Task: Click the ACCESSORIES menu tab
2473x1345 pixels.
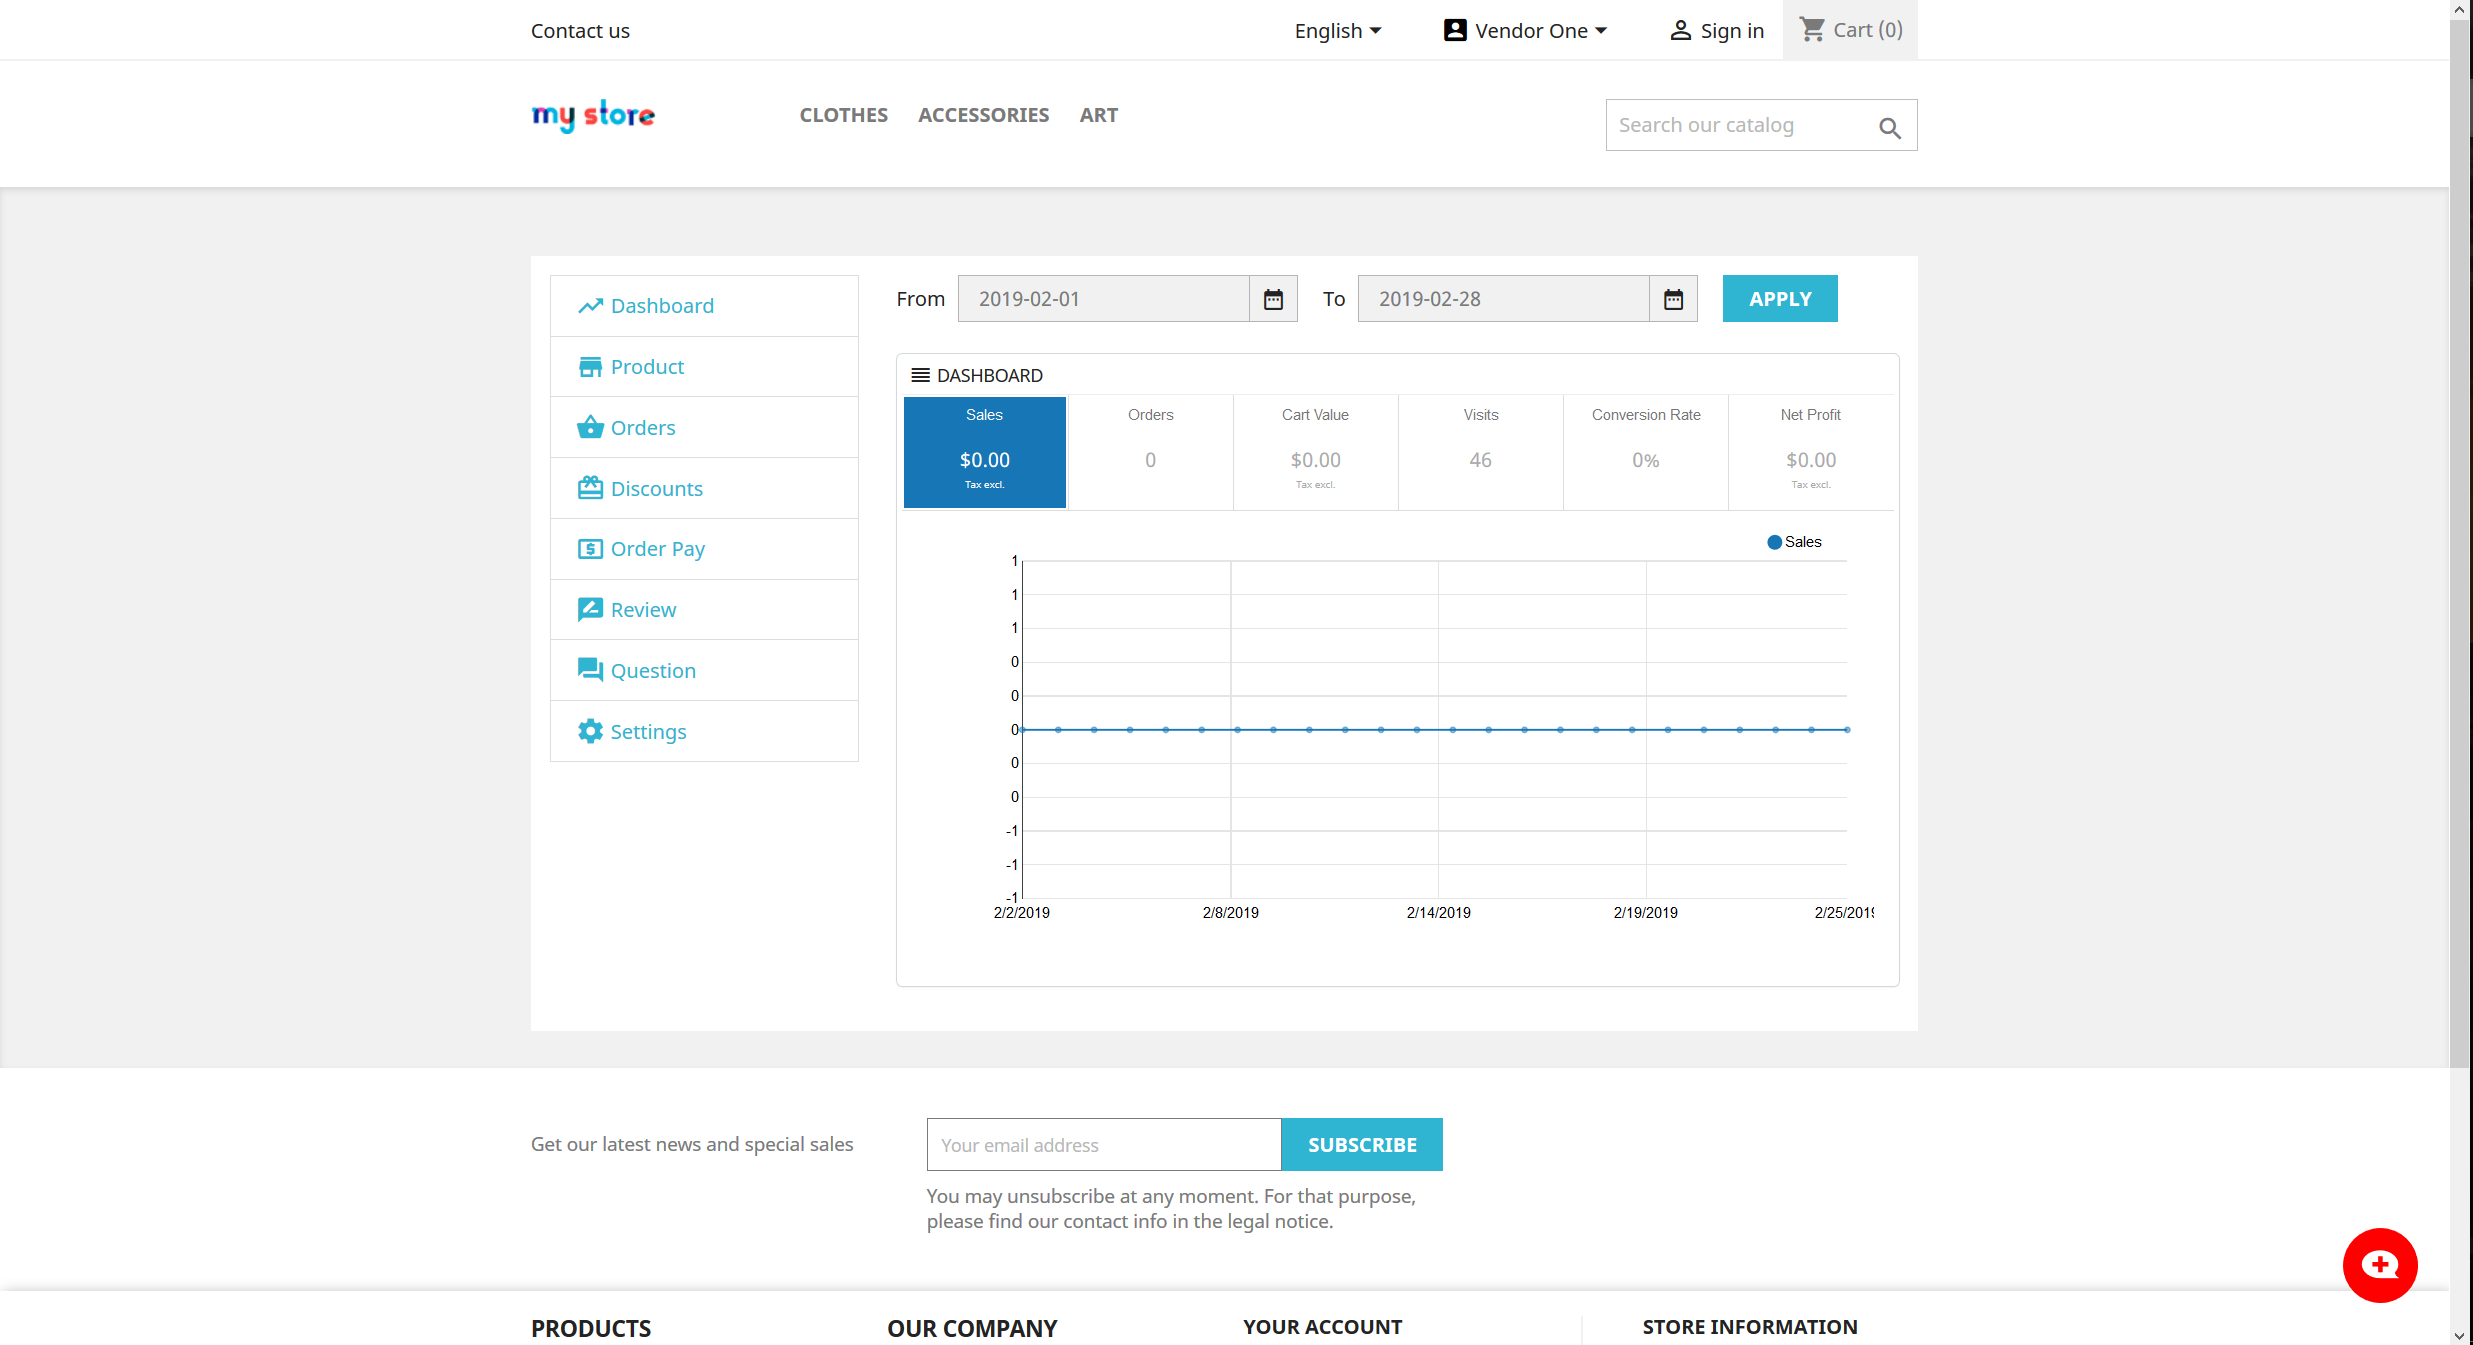Action: click(x=984, y=114)
